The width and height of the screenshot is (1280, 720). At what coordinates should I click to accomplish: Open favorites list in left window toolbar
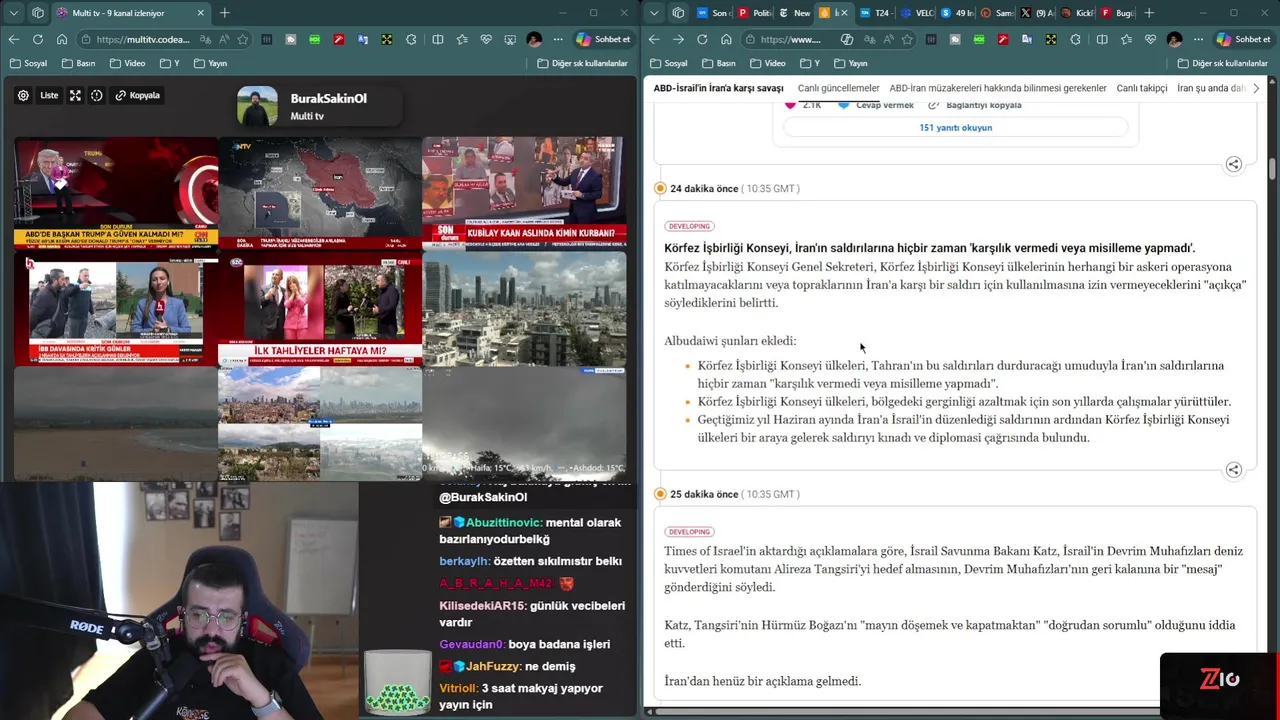click(462, 39)
